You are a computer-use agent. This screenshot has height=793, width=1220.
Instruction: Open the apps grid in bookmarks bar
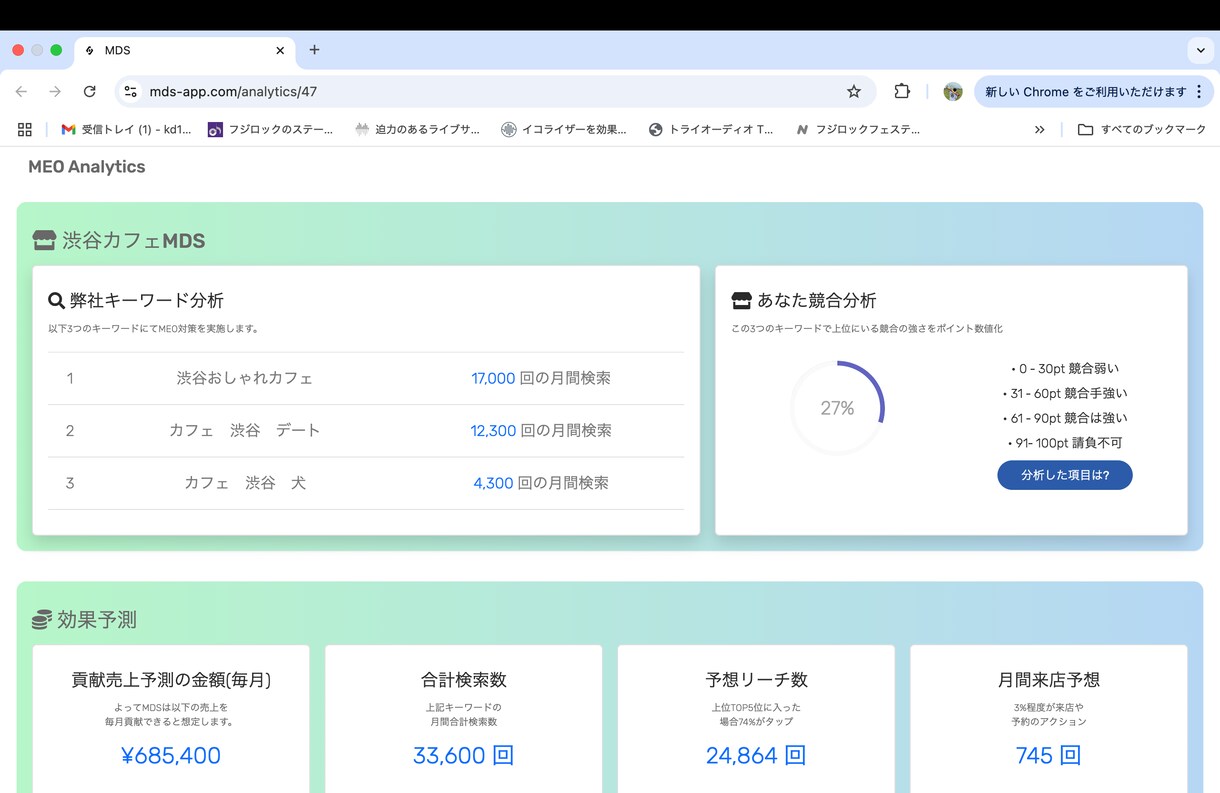[x=25, y=129]
